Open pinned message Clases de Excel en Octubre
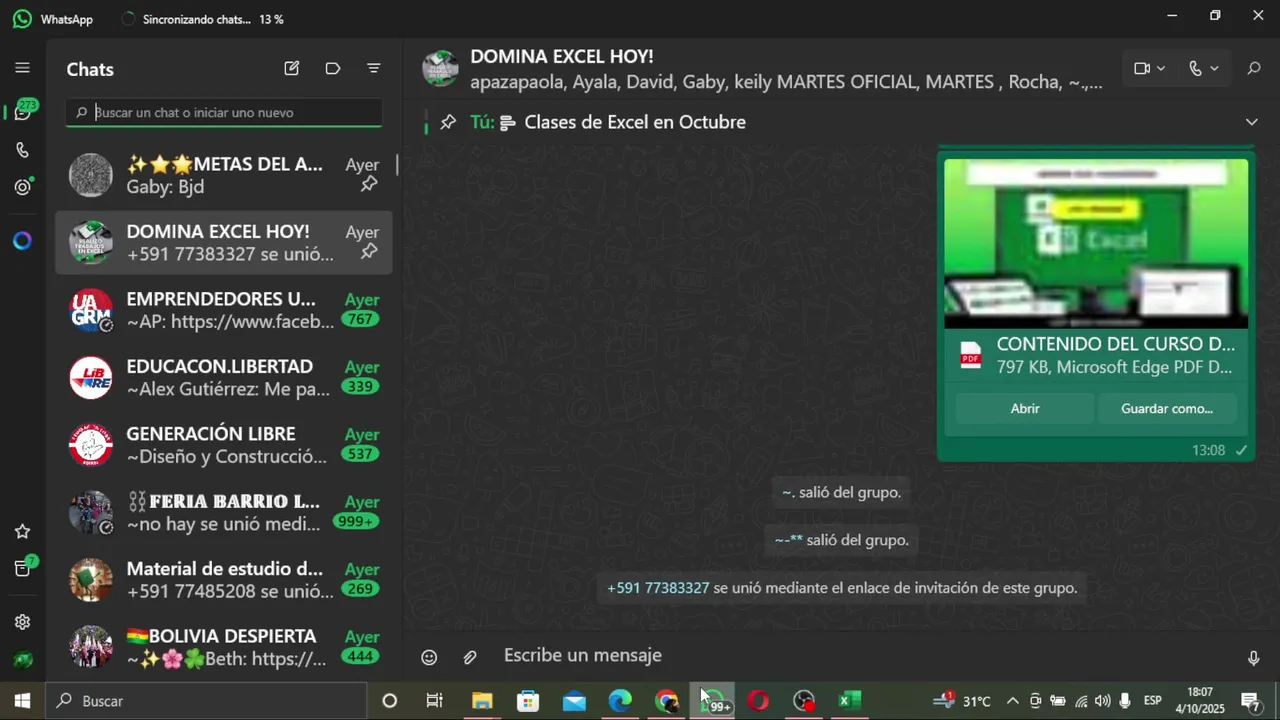Viewport: 1280px width, 720px height. [x=635, y=122]
